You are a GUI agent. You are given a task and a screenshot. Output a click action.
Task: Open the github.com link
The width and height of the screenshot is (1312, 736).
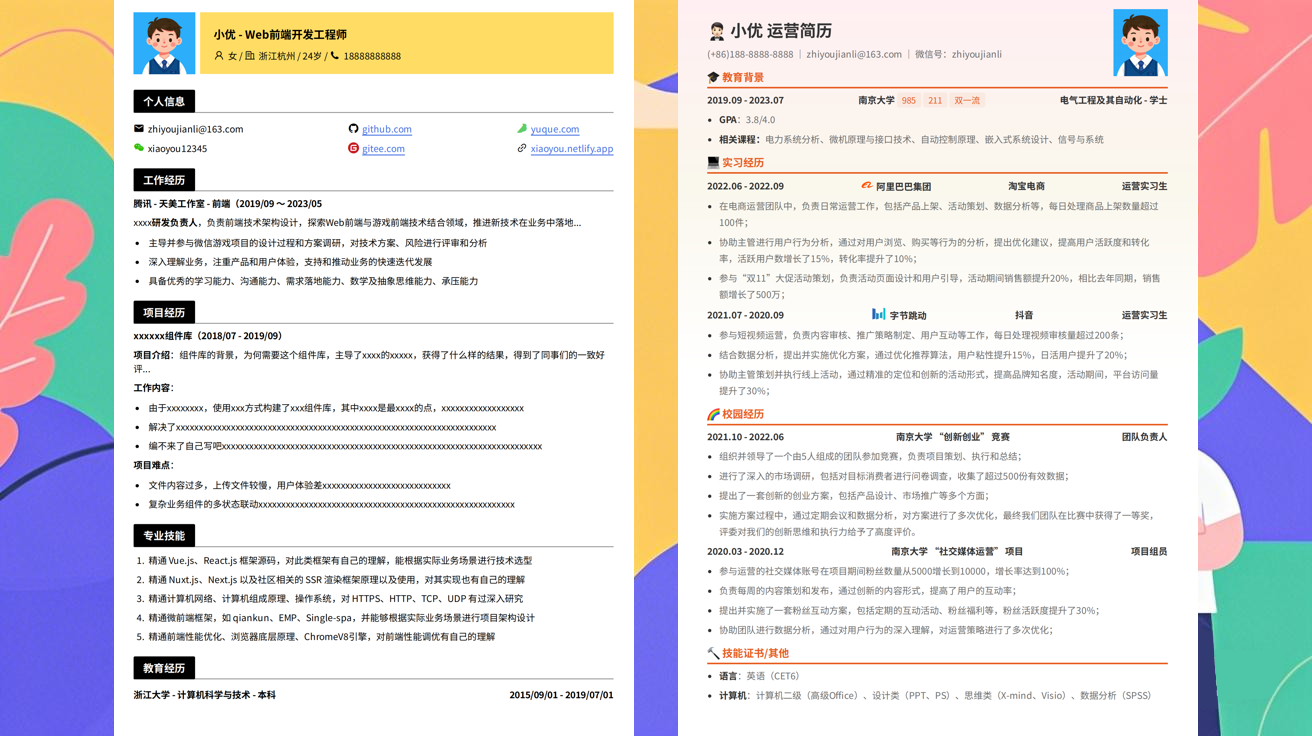pyautogui.click(x=387, y=129)
